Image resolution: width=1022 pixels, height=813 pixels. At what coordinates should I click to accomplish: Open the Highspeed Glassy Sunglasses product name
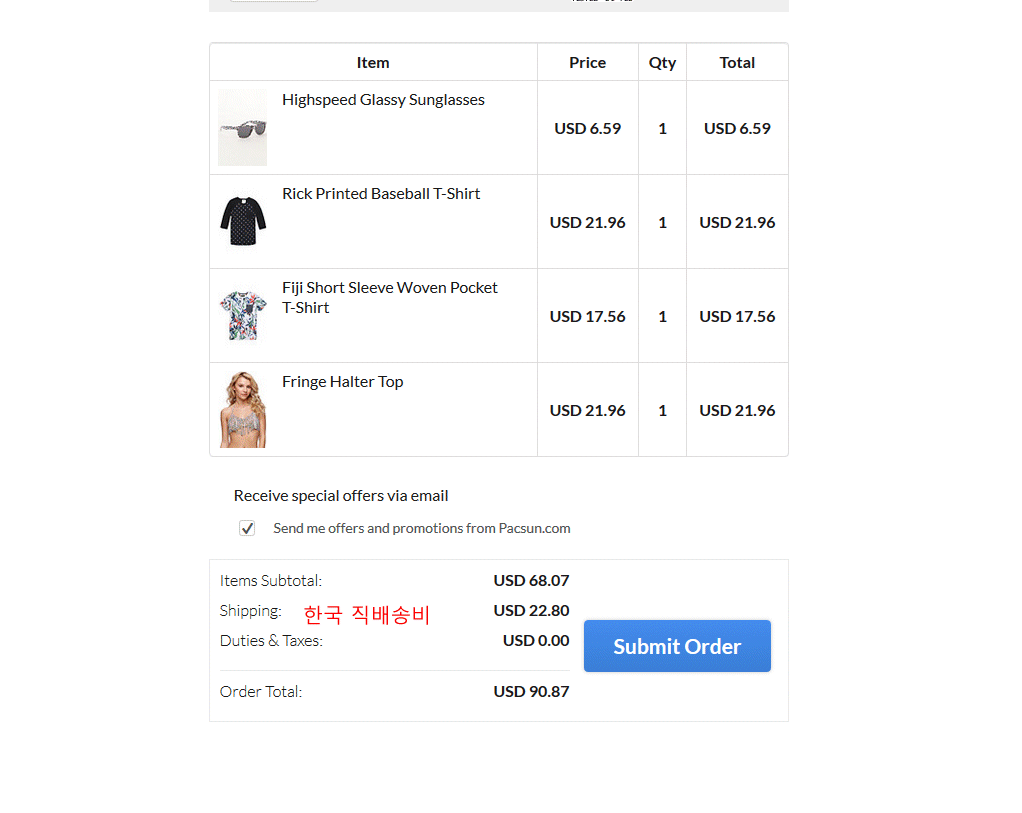point(383,100)
